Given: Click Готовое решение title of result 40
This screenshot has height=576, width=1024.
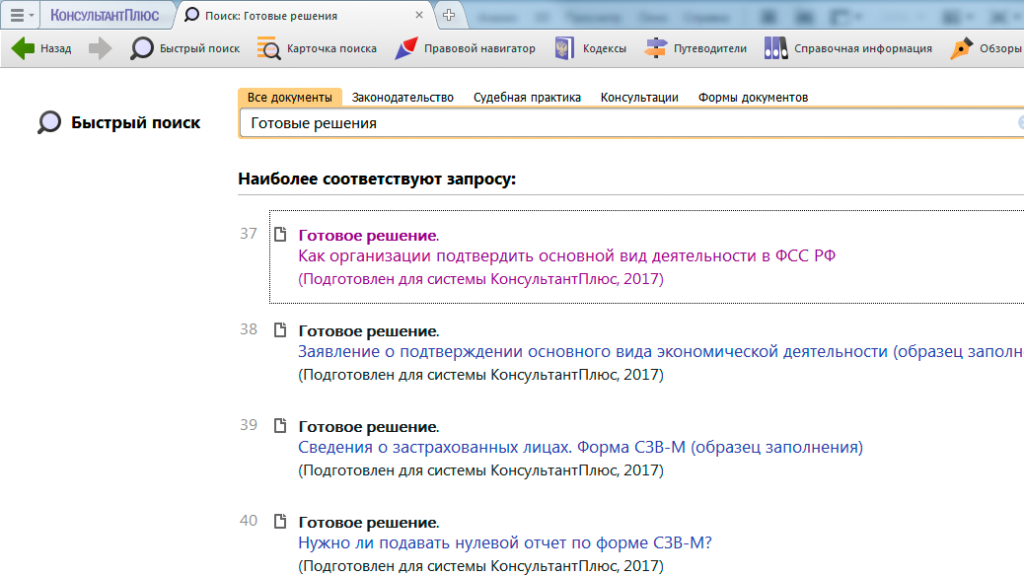Looking at the screenshot, I should coord(368,522).
